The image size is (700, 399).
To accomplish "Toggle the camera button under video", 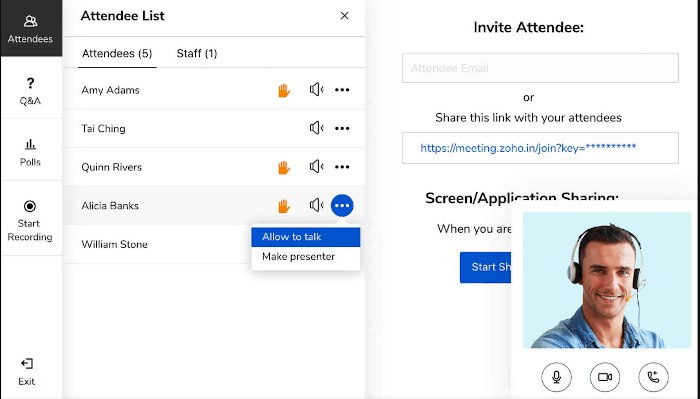I will tap(605, 377).
